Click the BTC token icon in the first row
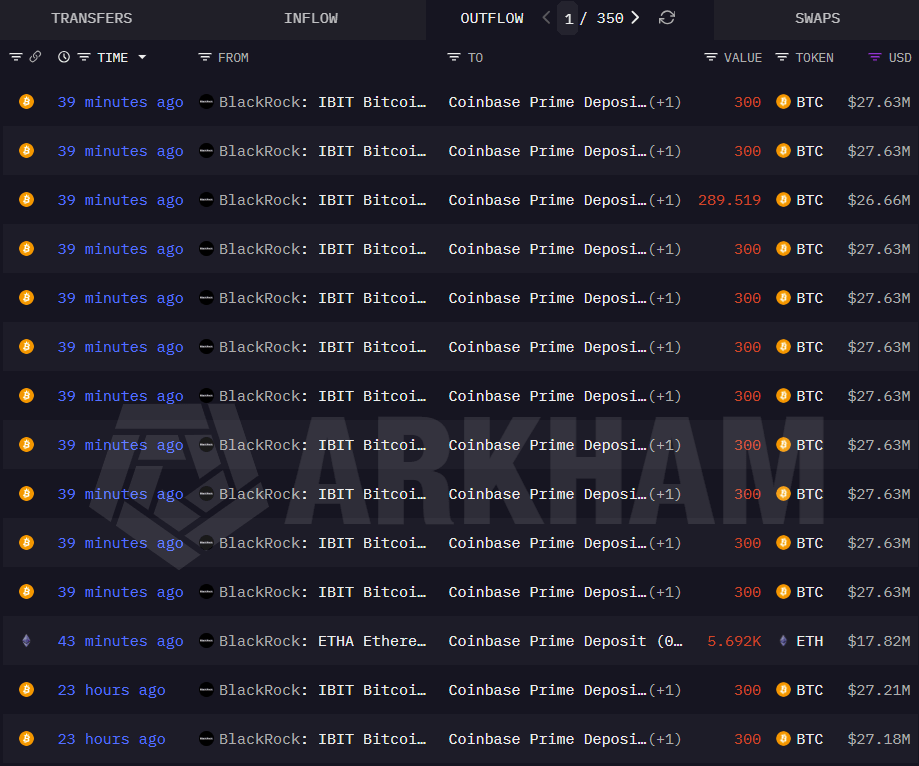 click(x=783, y=101)
